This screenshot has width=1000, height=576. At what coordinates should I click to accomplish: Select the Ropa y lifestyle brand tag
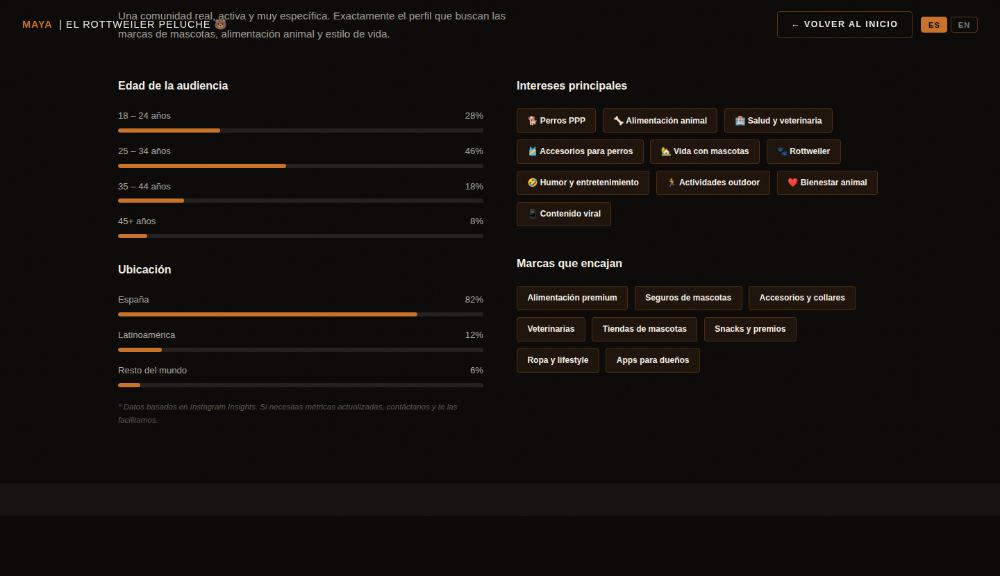point(557,360)
